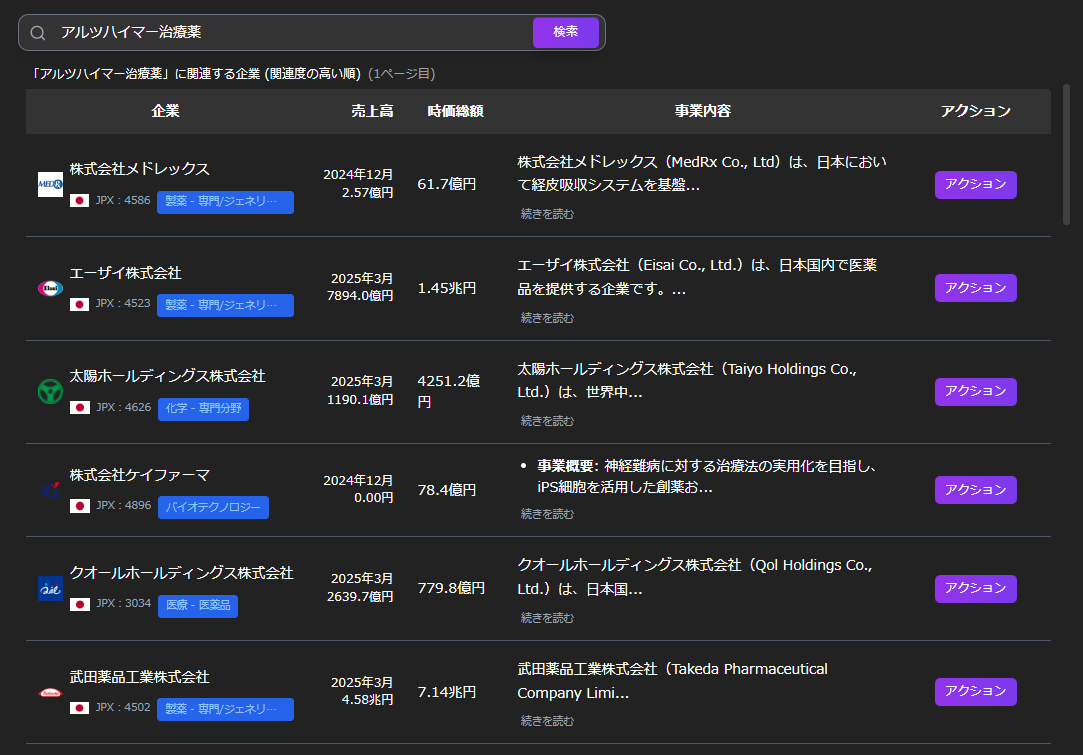Open アクション for 太陽ホールディングス株式会社

(x=975, y=392)
